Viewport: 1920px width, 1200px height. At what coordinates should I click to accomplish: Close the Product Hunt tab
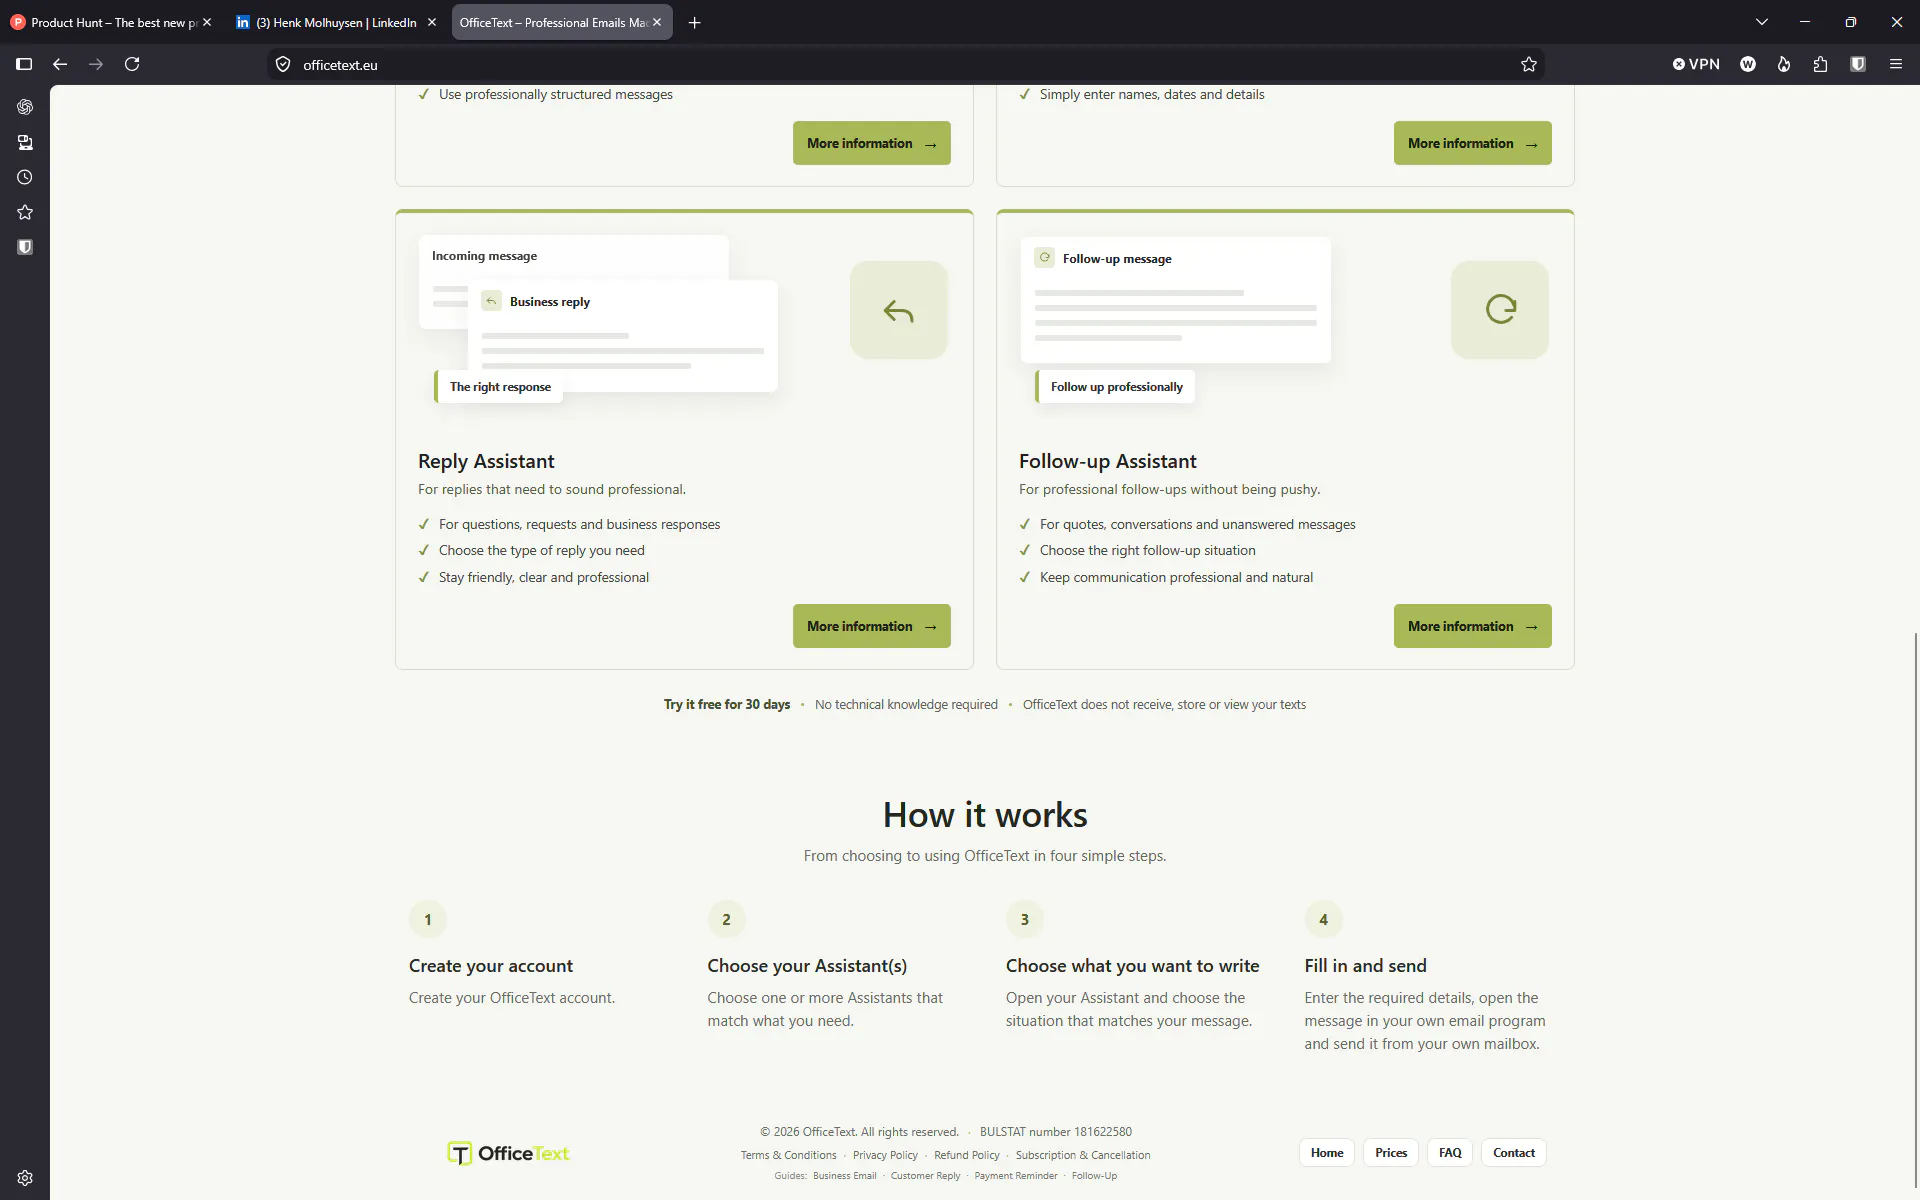coord(207,22)
